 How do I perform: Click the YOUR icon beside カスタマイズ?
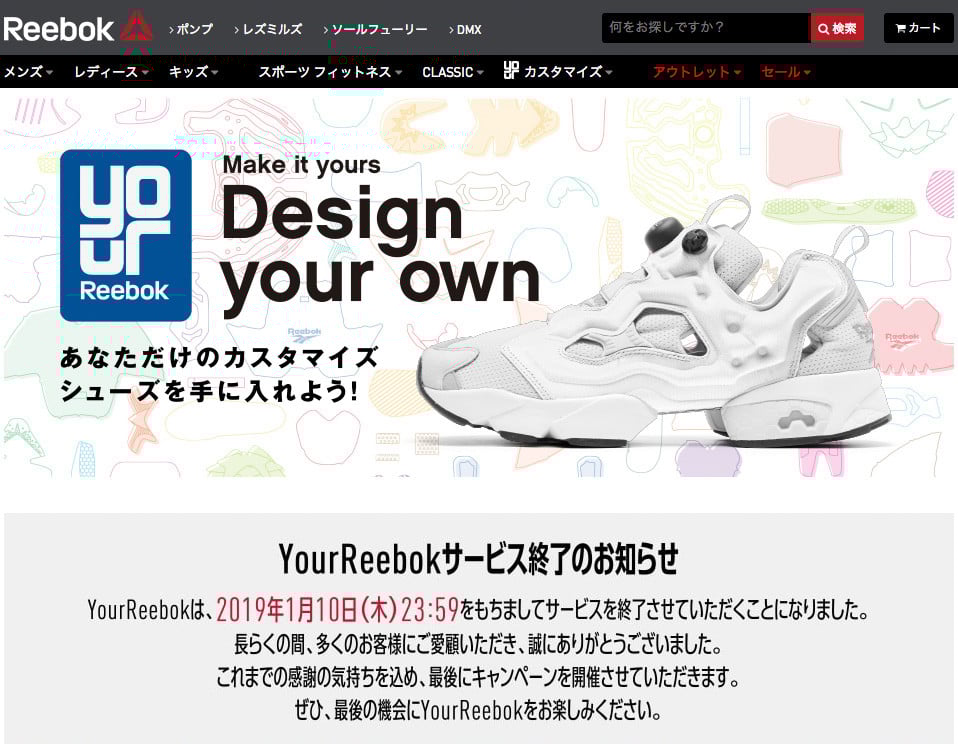[x=511, y=71]
